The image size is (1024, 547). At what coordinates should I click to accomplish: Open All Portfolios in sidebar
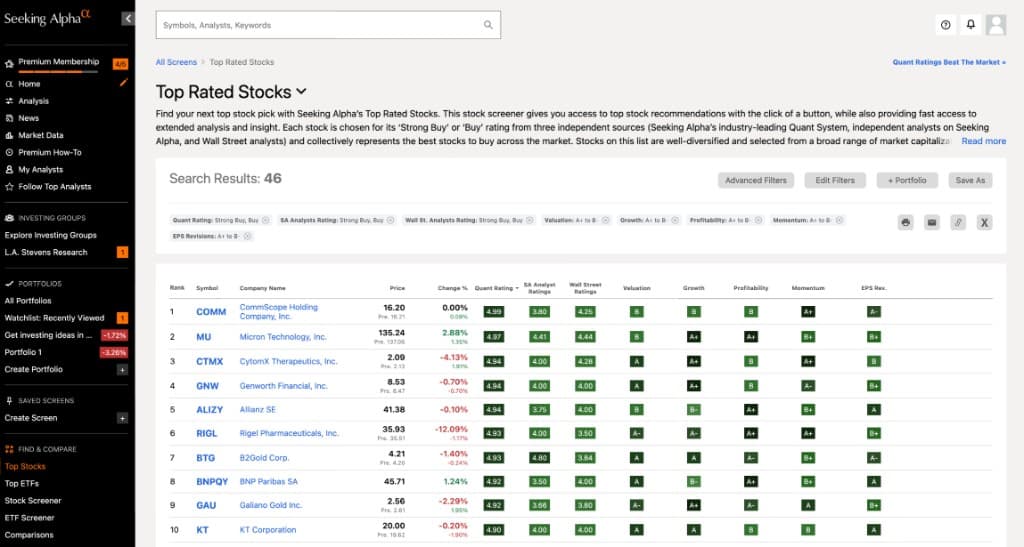point(27,301)
